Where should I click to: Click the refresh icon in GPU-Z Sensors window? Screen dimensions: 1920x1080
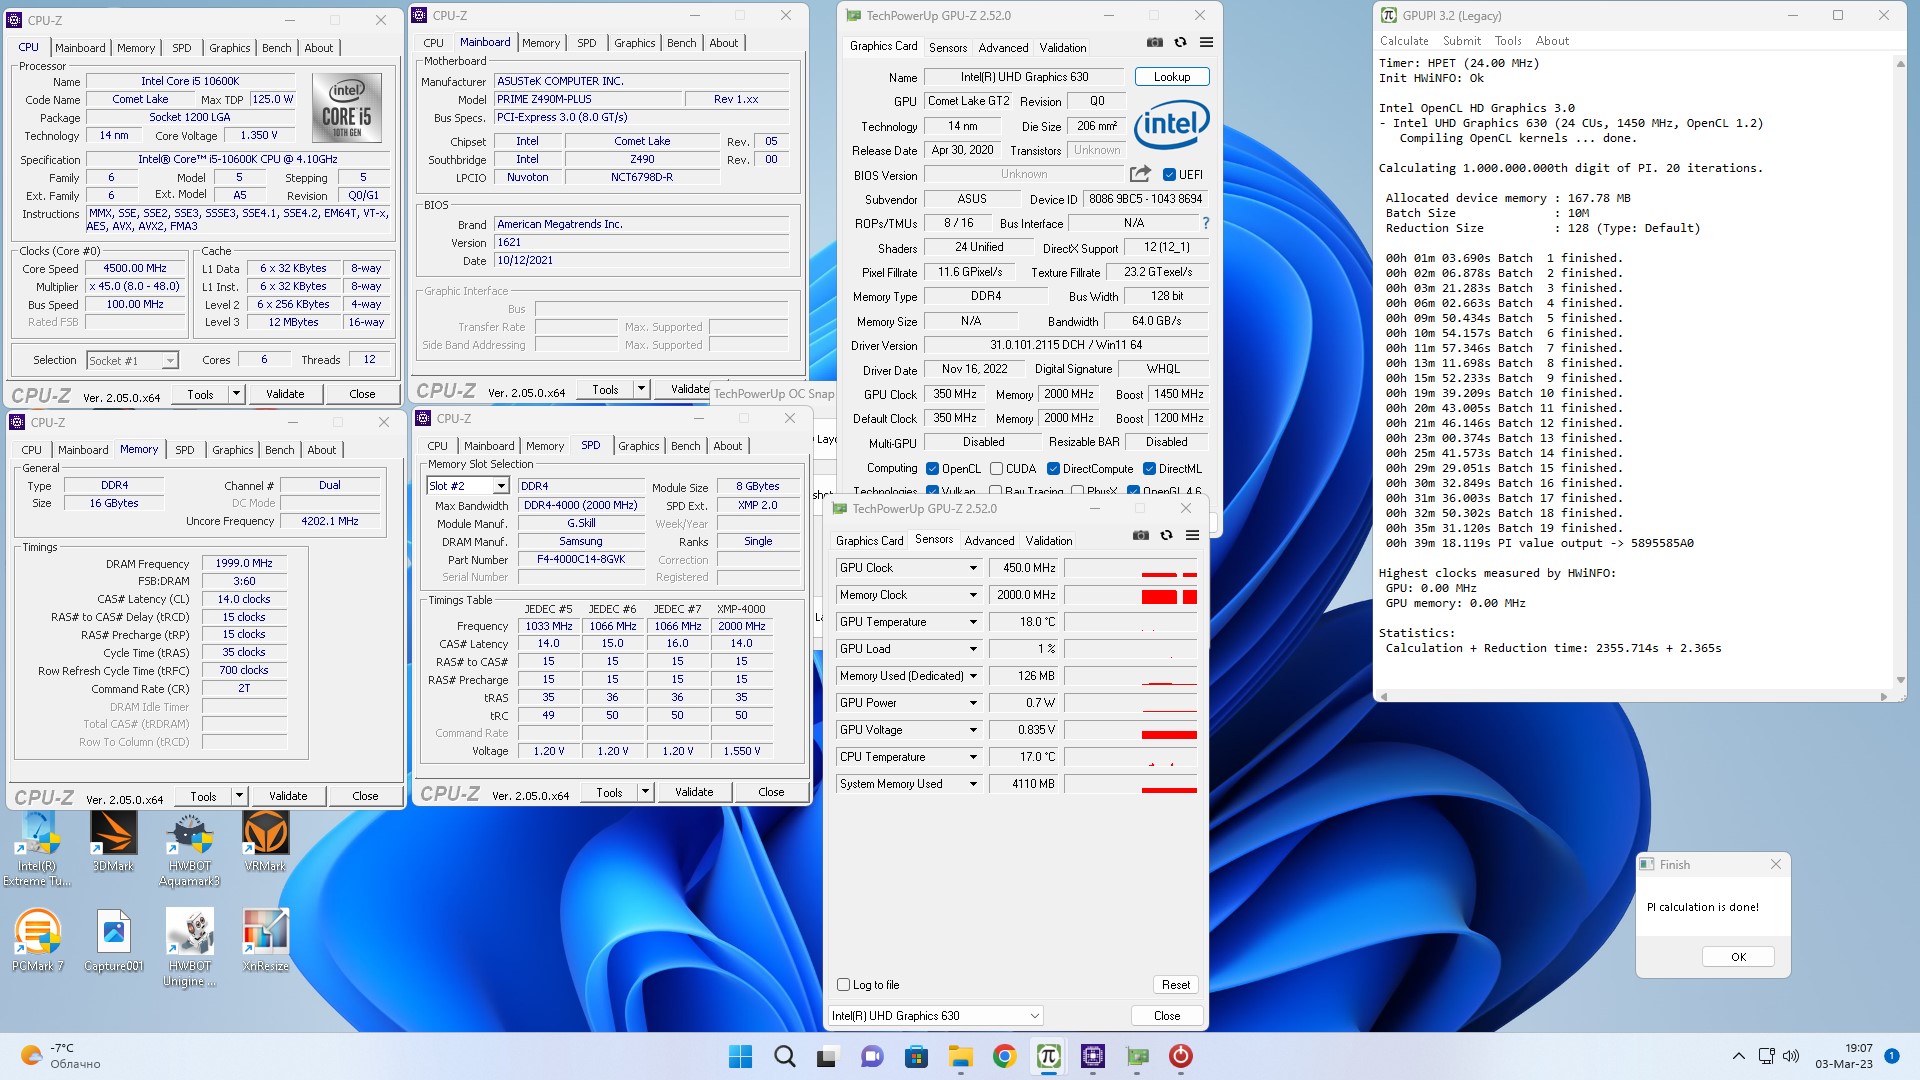pos(1166,536)
